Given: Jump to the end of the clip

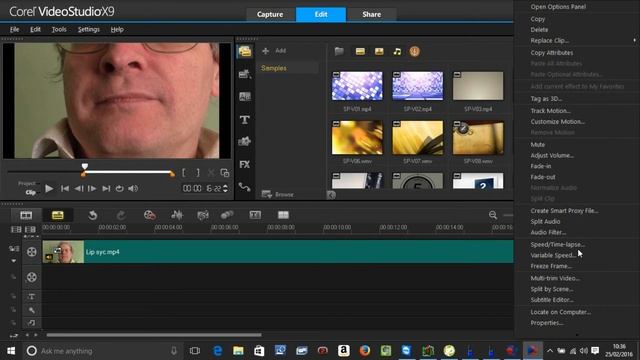Looking at the screenshot, I should point(106,189).
